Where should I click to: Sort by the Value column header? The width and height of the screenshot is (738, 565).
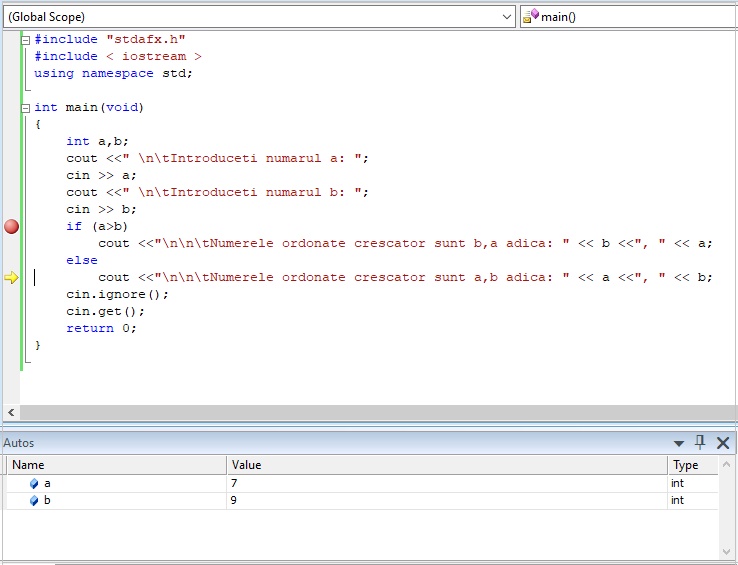click(x=447, y=465)
